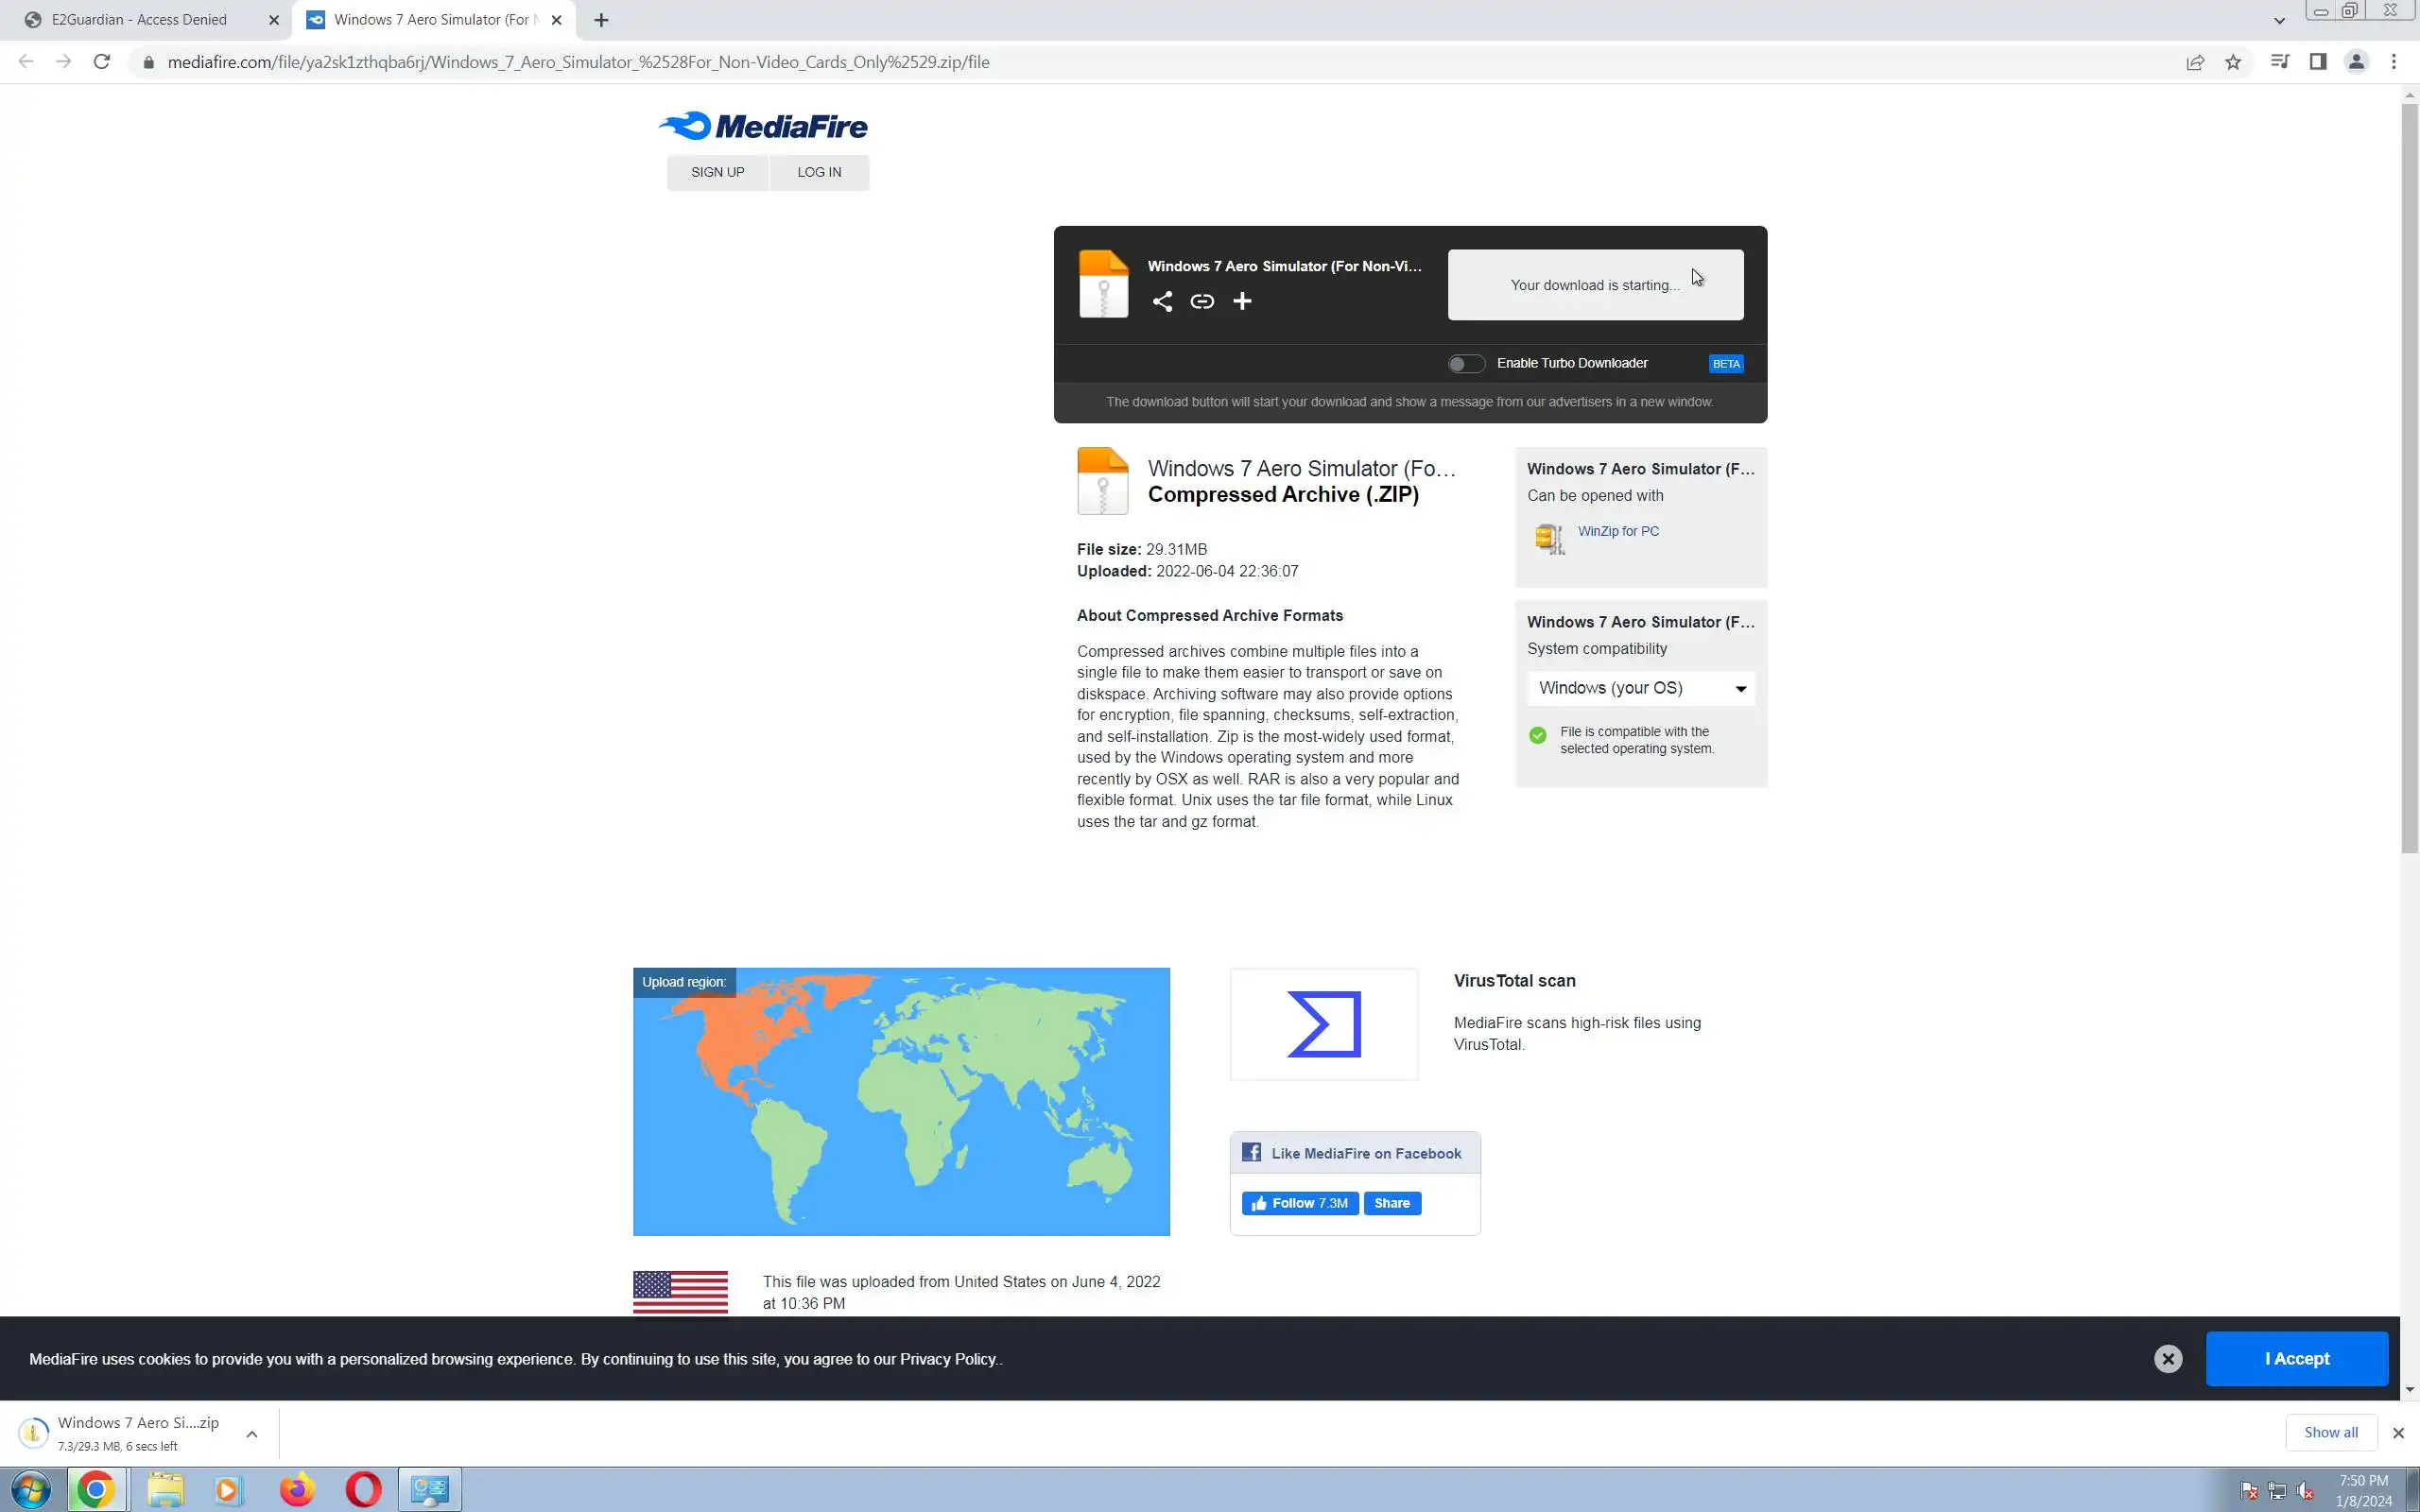Screen dimensions: 2420x1512
Task: Open the system compatibility OS dropdown
Action: tap(1640, 688)
